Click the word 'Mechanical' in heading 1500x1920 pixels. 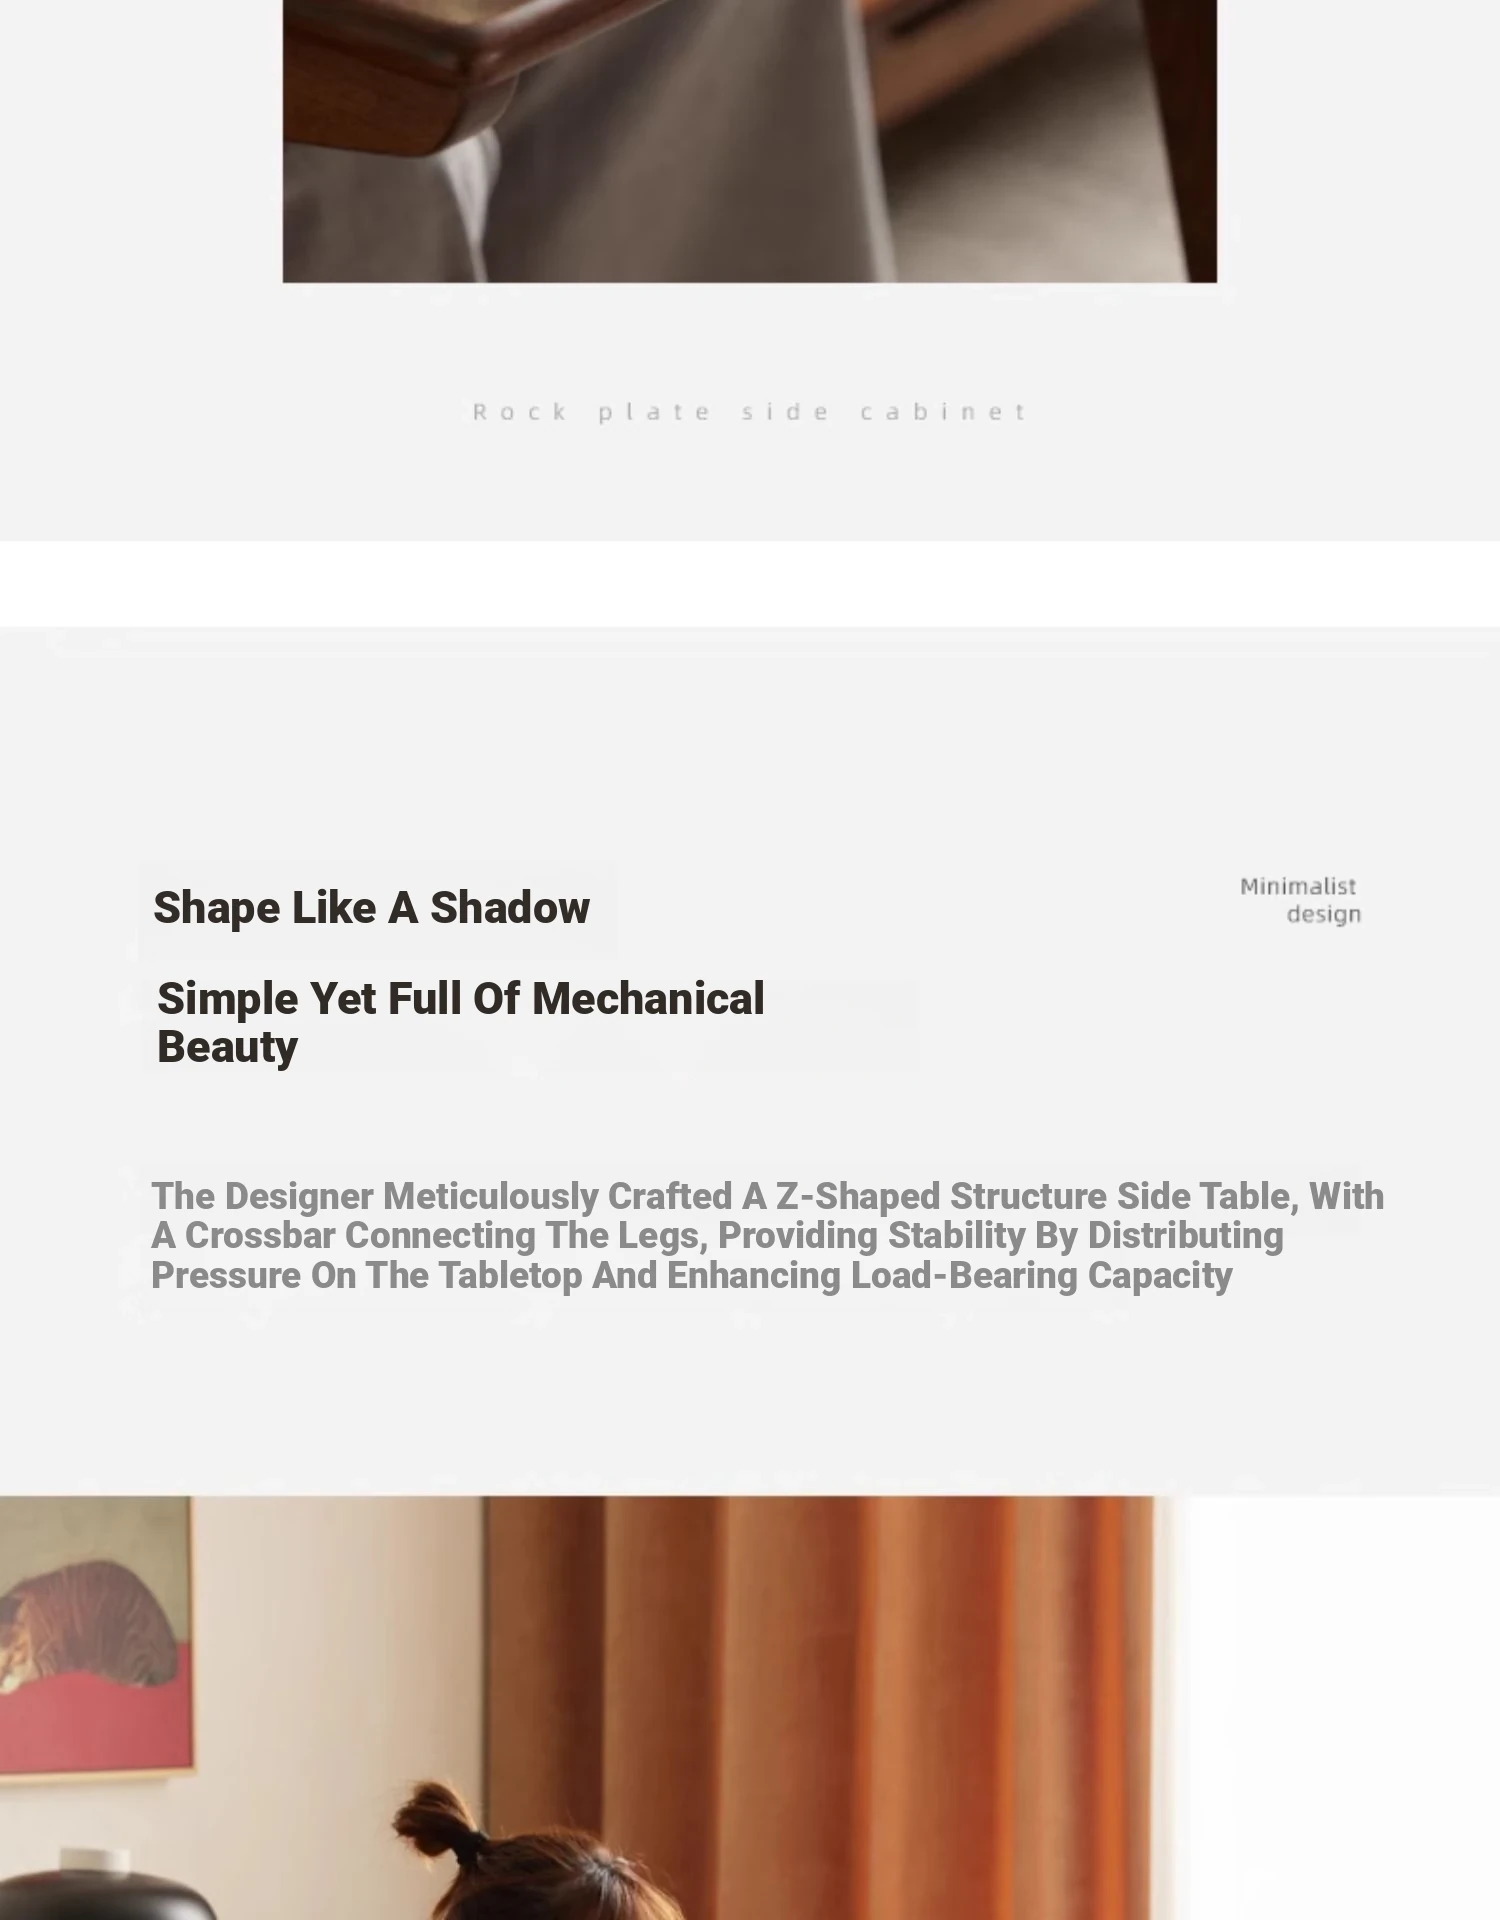[648, 999]
